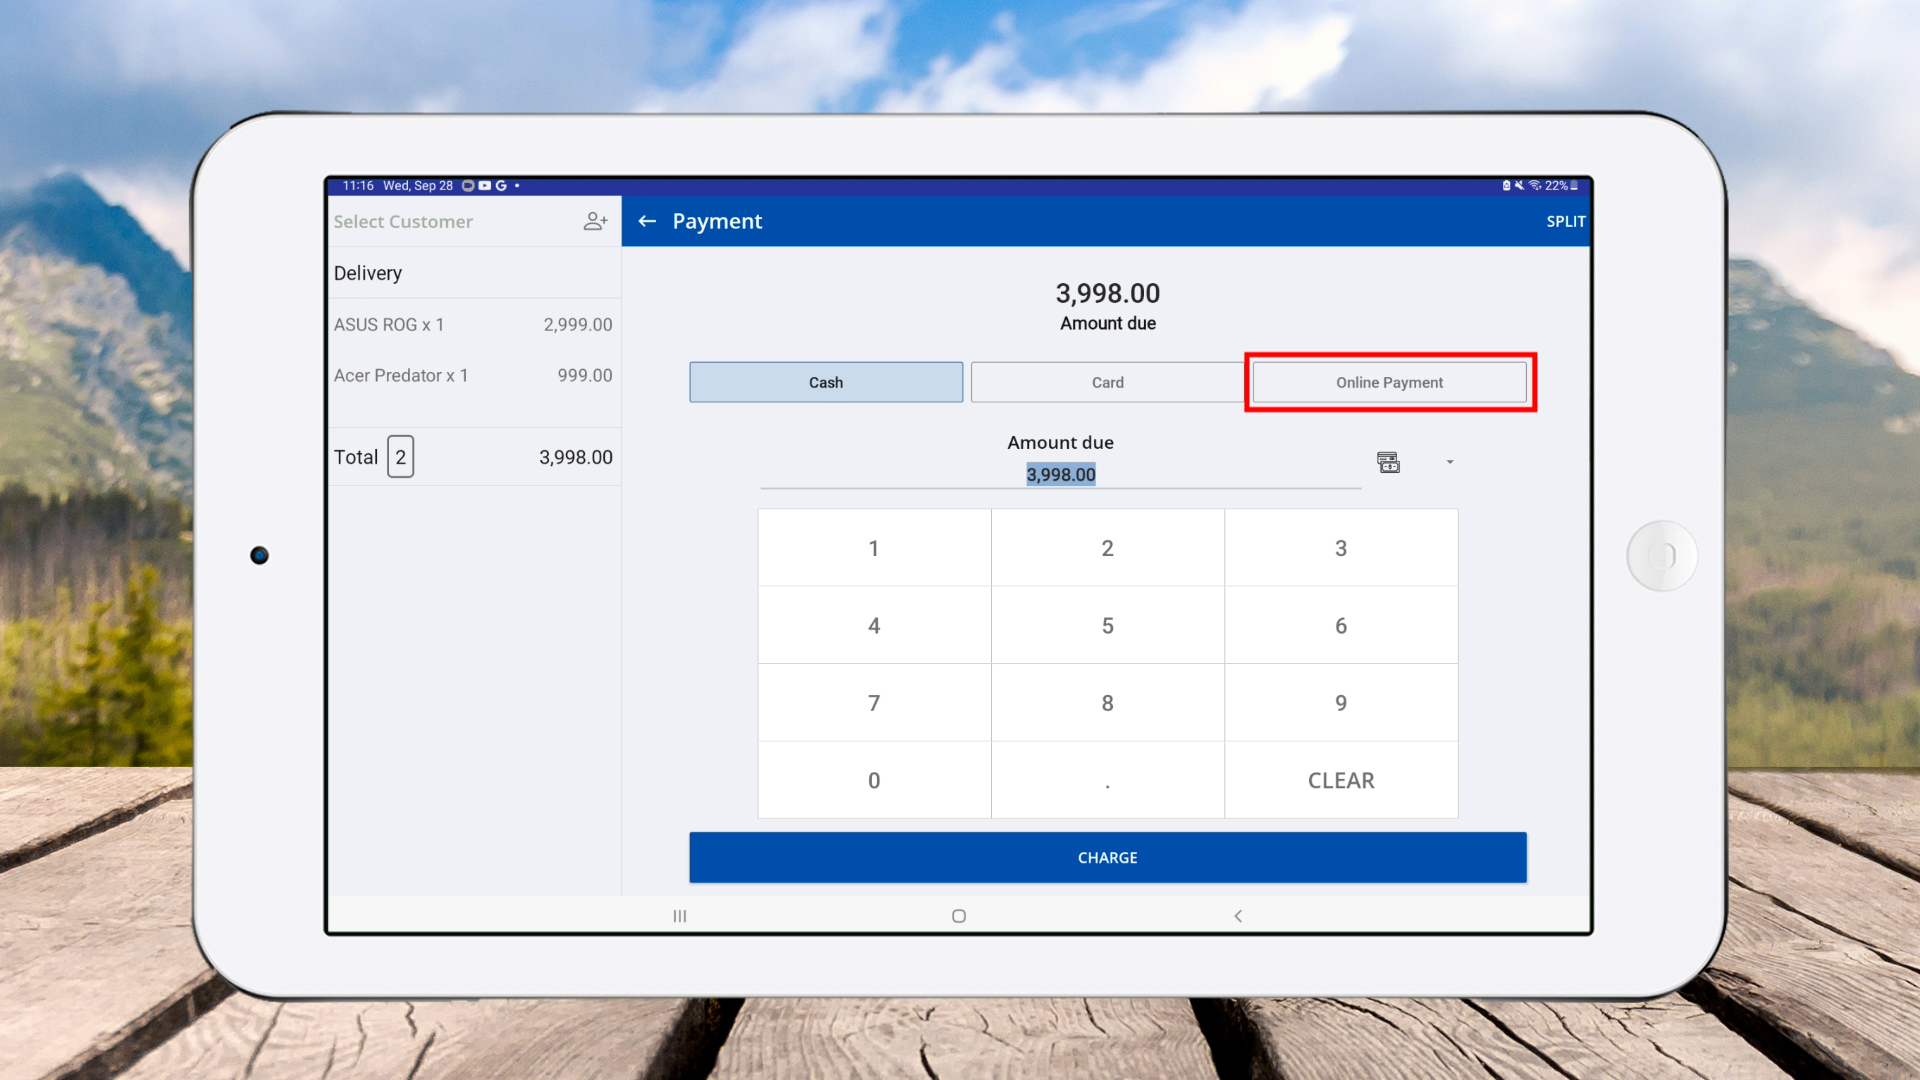Tap the item count badge beside Total
Screen dimensions: 1920x1080
coord(400,457)
